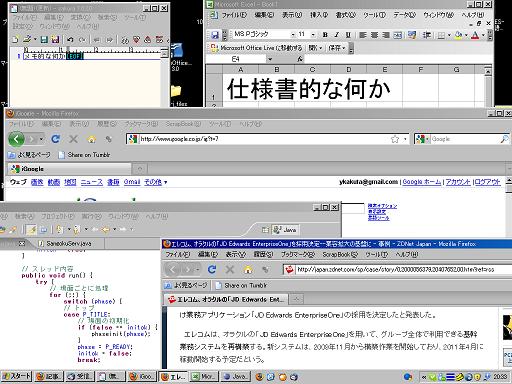The image size is (512, 384).
Task: Align cell text left in Excel
Action: click(x=363, y=34)
